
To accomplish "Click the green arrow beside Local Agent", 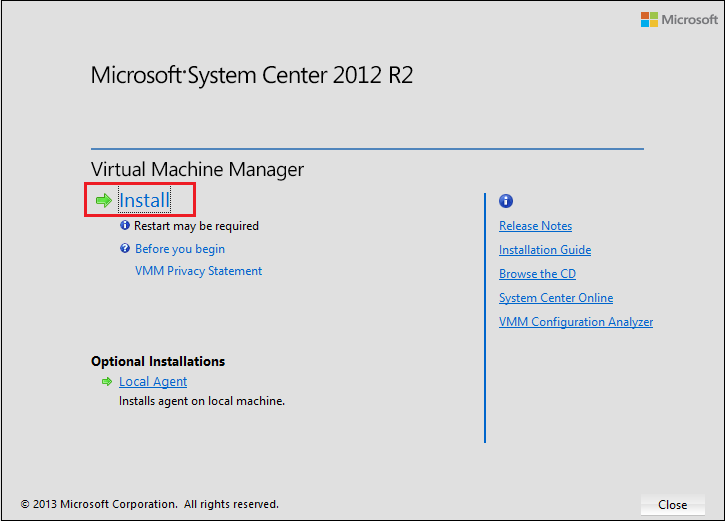I will [106, 382].
